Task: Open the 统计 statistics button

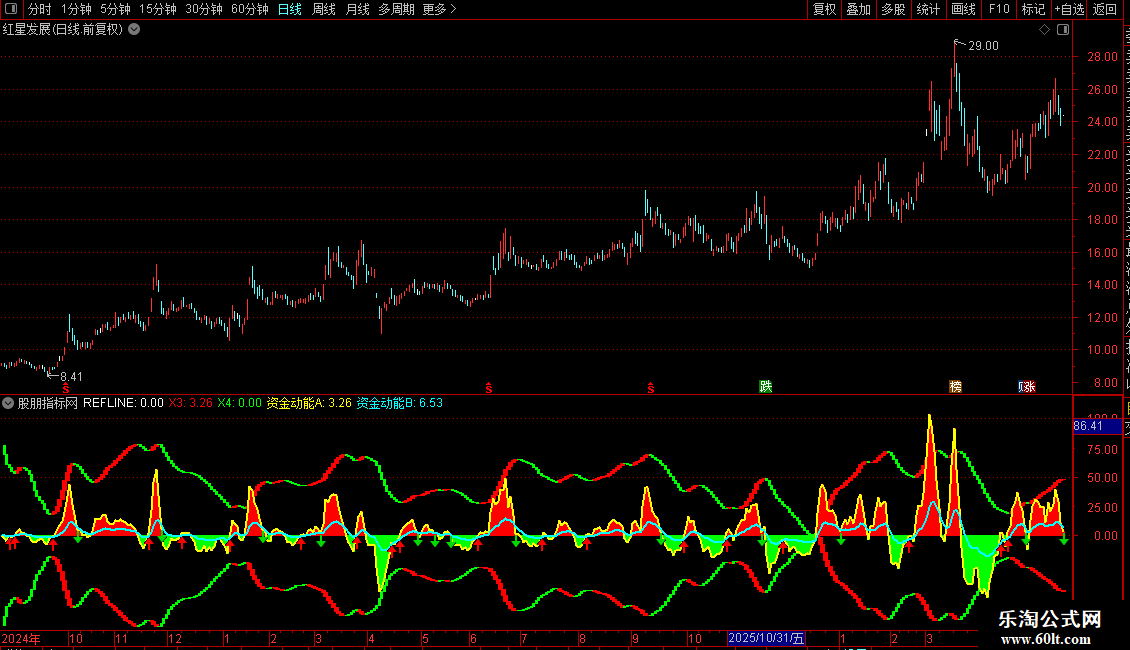Action: pos(928,9)
